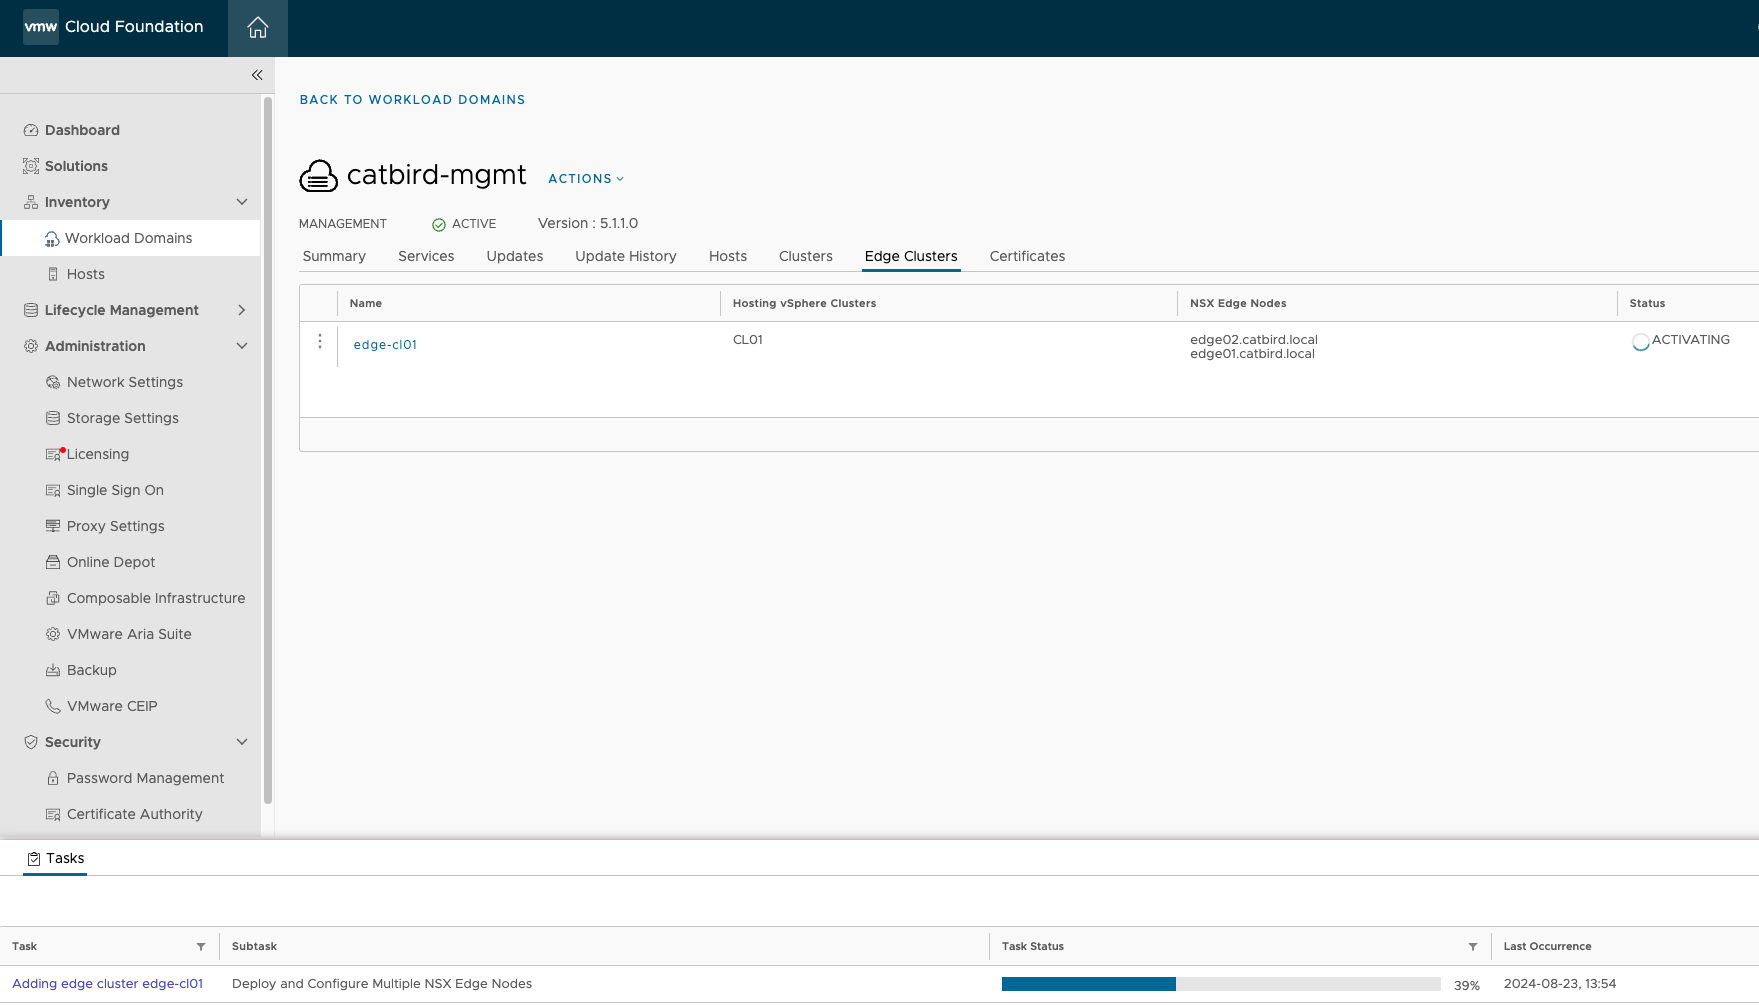1759x1005 pixels.
Task: Click the 39% task progress bar
Action: [x=1221, y=984]
